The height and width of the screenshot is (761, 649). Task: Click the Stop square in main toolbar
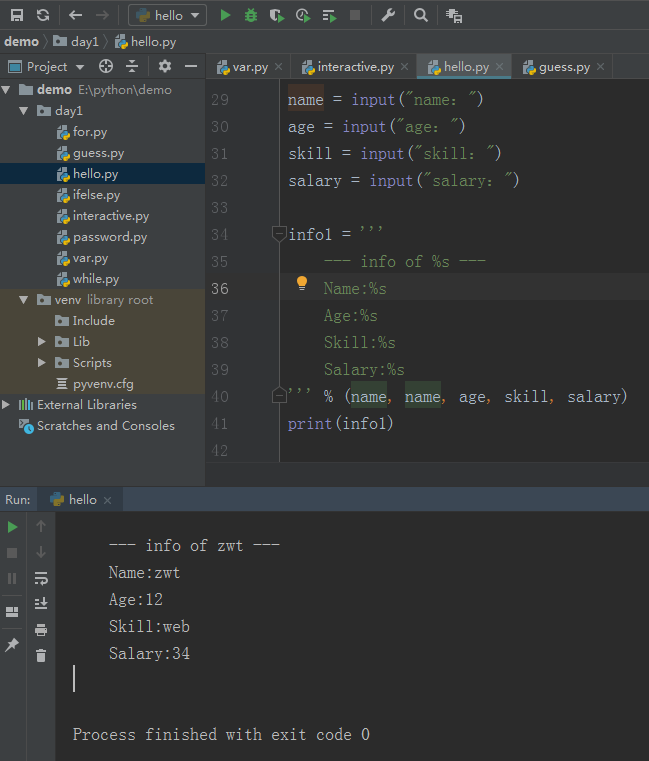click(x=355, y=16)
